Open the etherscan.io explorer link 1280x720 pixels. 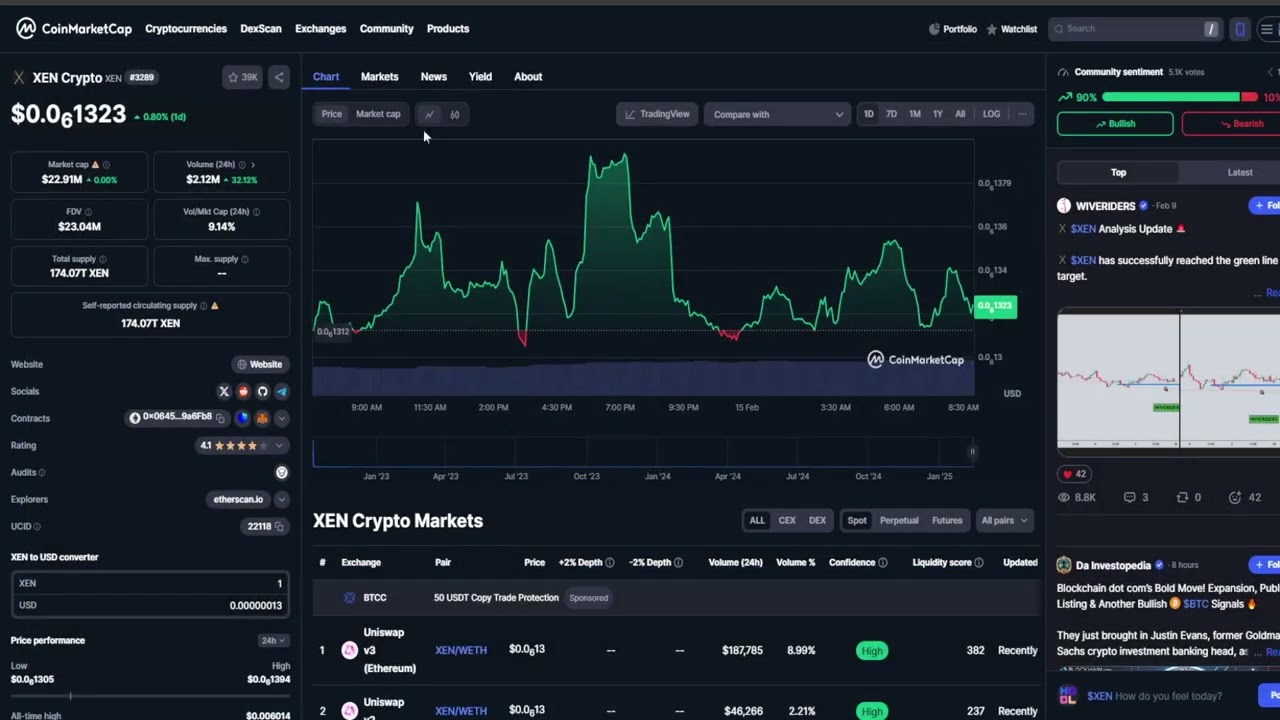pos(238,499)
